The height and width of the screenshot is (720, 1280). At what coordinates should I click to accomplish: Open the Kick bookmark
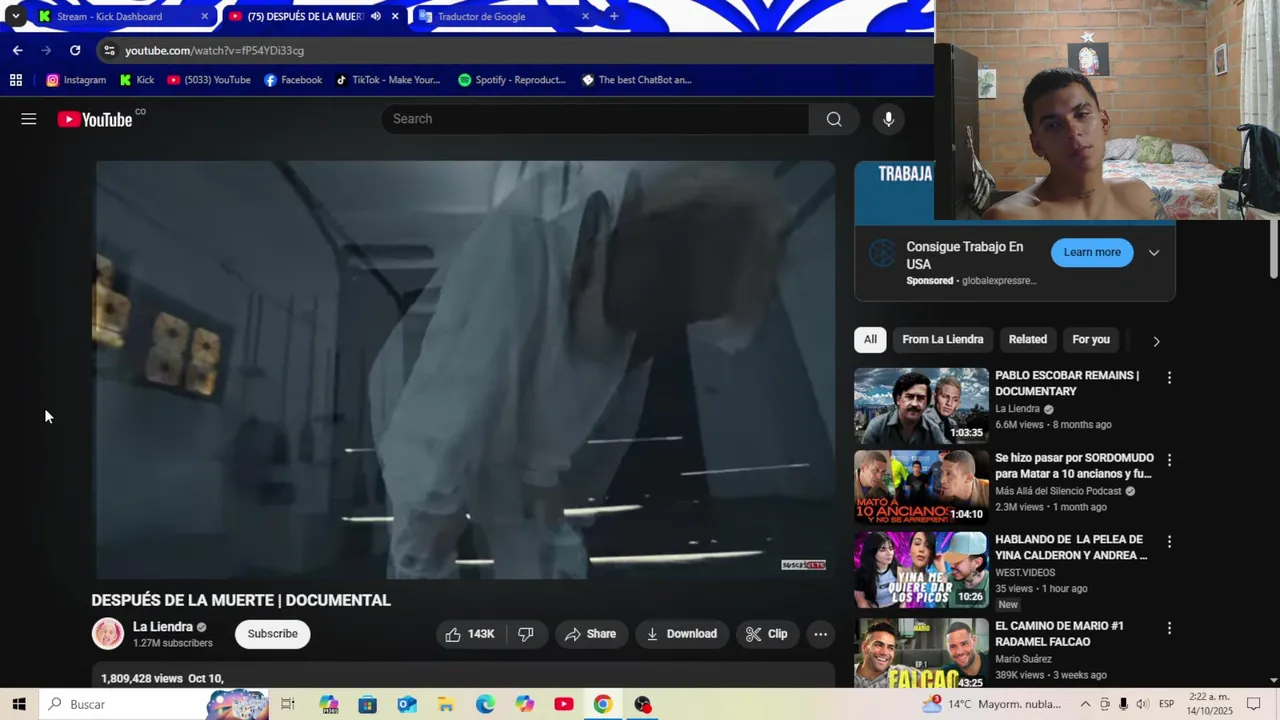click(137, 80)
